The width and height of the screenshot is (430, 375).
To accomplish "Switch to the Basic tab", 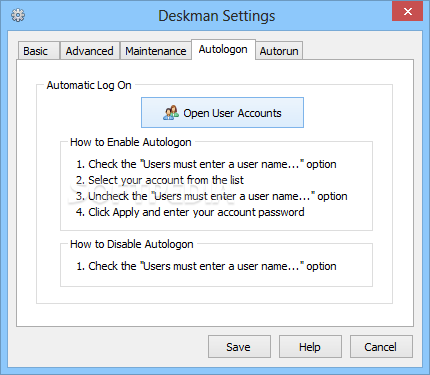I will point(39,51).
